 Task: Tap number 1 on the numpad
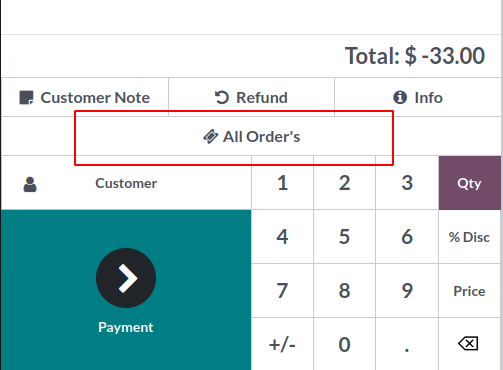[282, 183]
